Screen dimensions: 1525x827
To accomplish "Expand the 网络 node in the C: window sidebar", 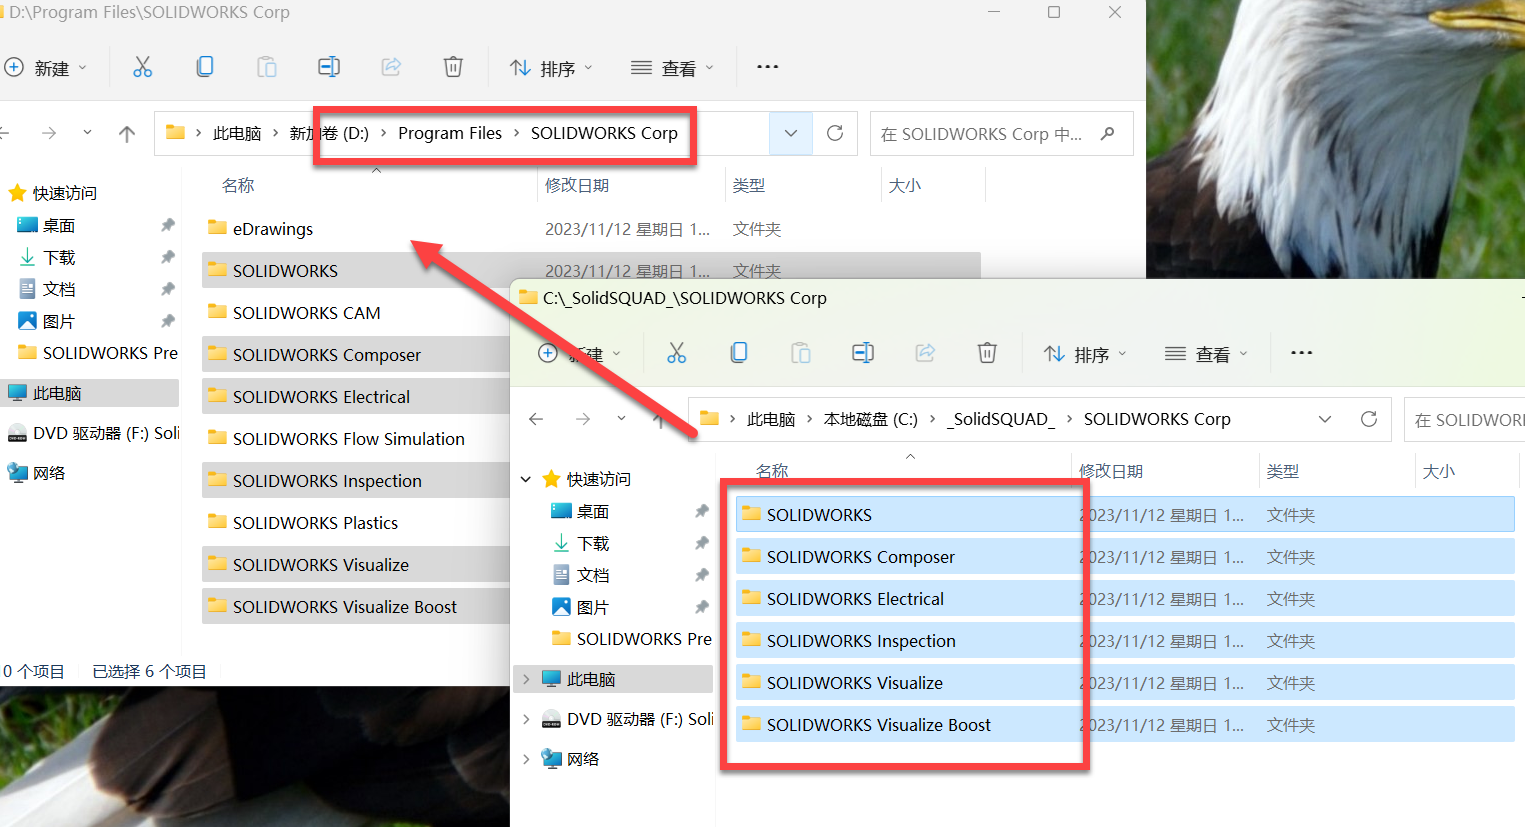I will click(526, 759).
